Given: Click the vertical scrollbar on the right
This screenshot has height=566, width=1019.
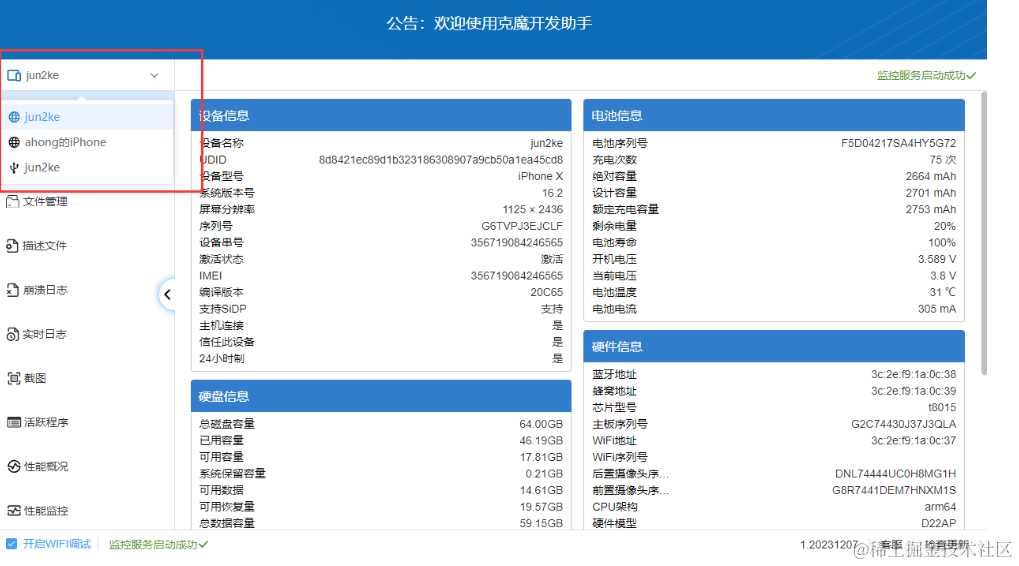Looking at the screenshot, I should pyautogui.click(x=984, y=230).
